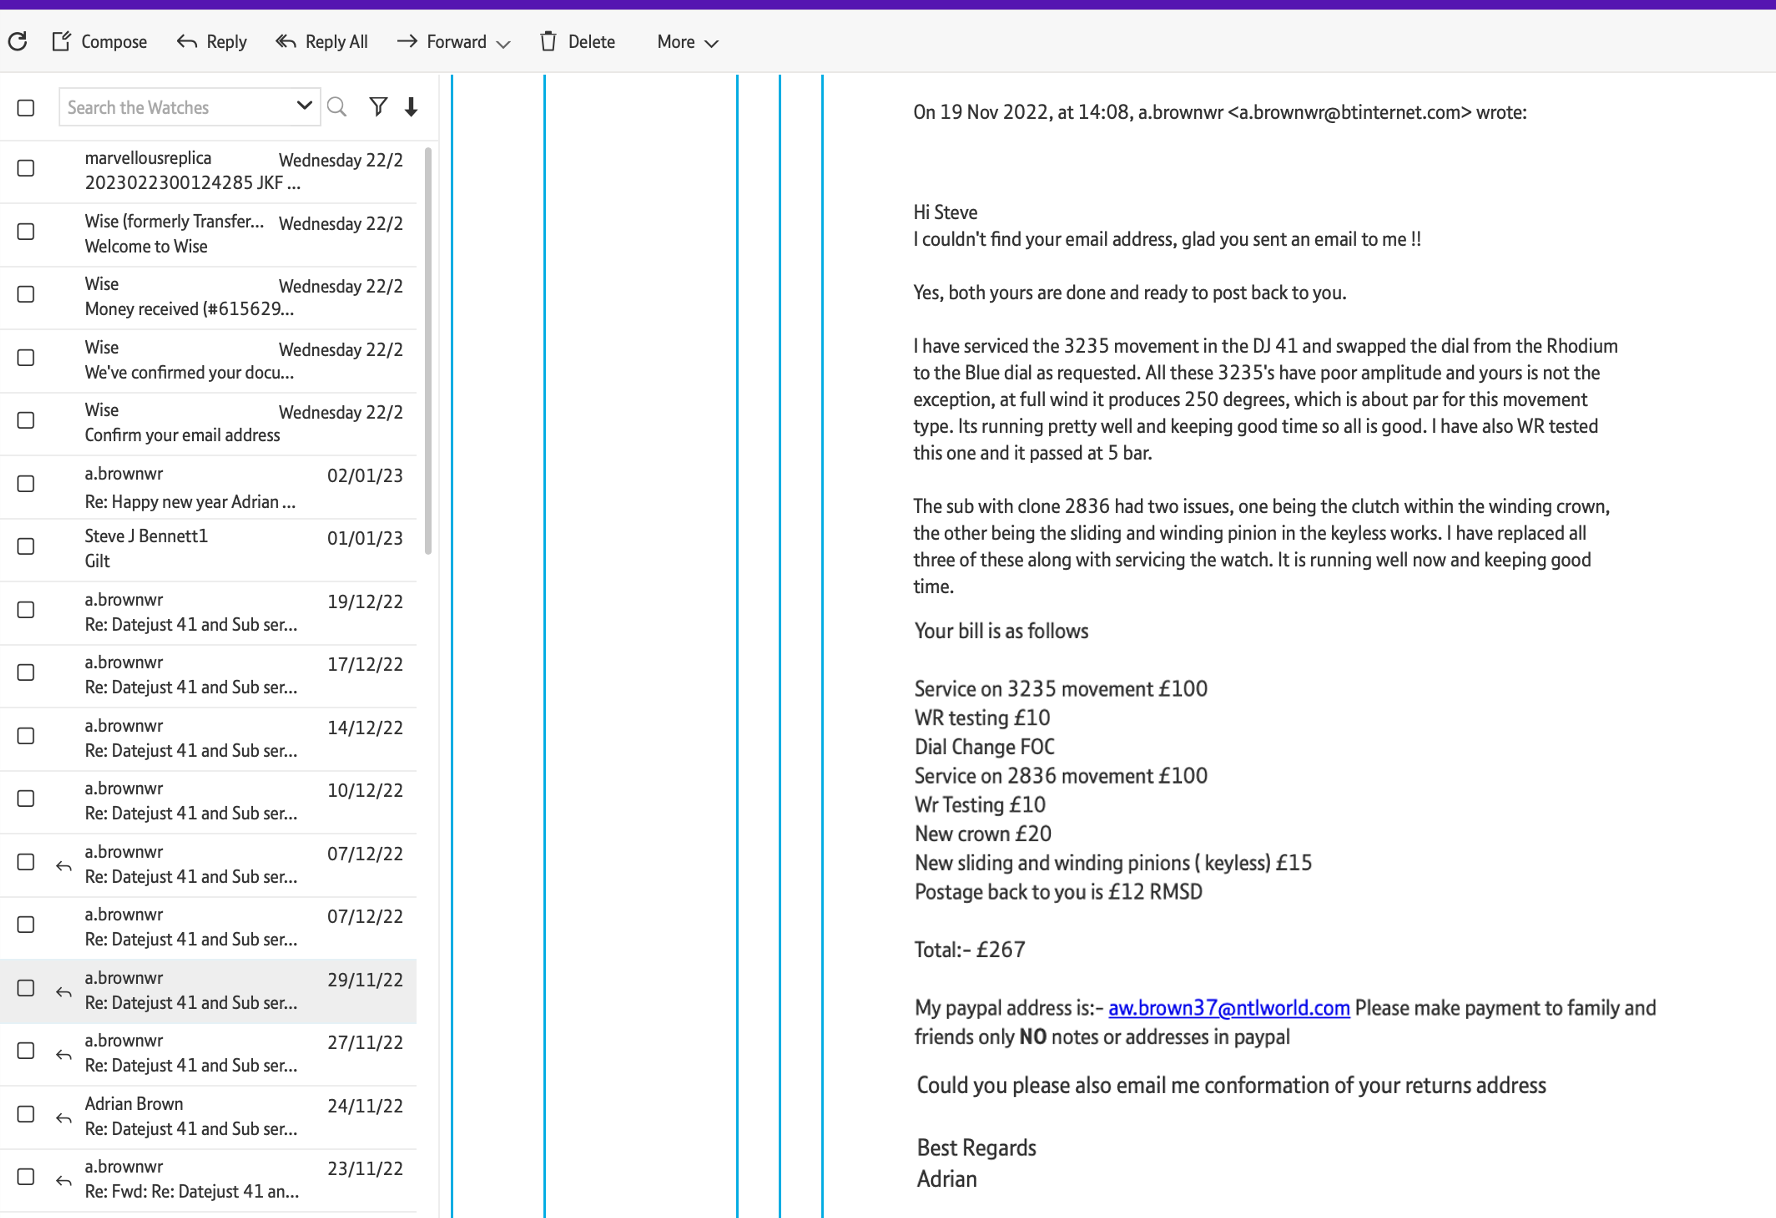
Task: Tick checkbox for the Adrian Brown 24/11/22 message
Action: point(26,1114)
